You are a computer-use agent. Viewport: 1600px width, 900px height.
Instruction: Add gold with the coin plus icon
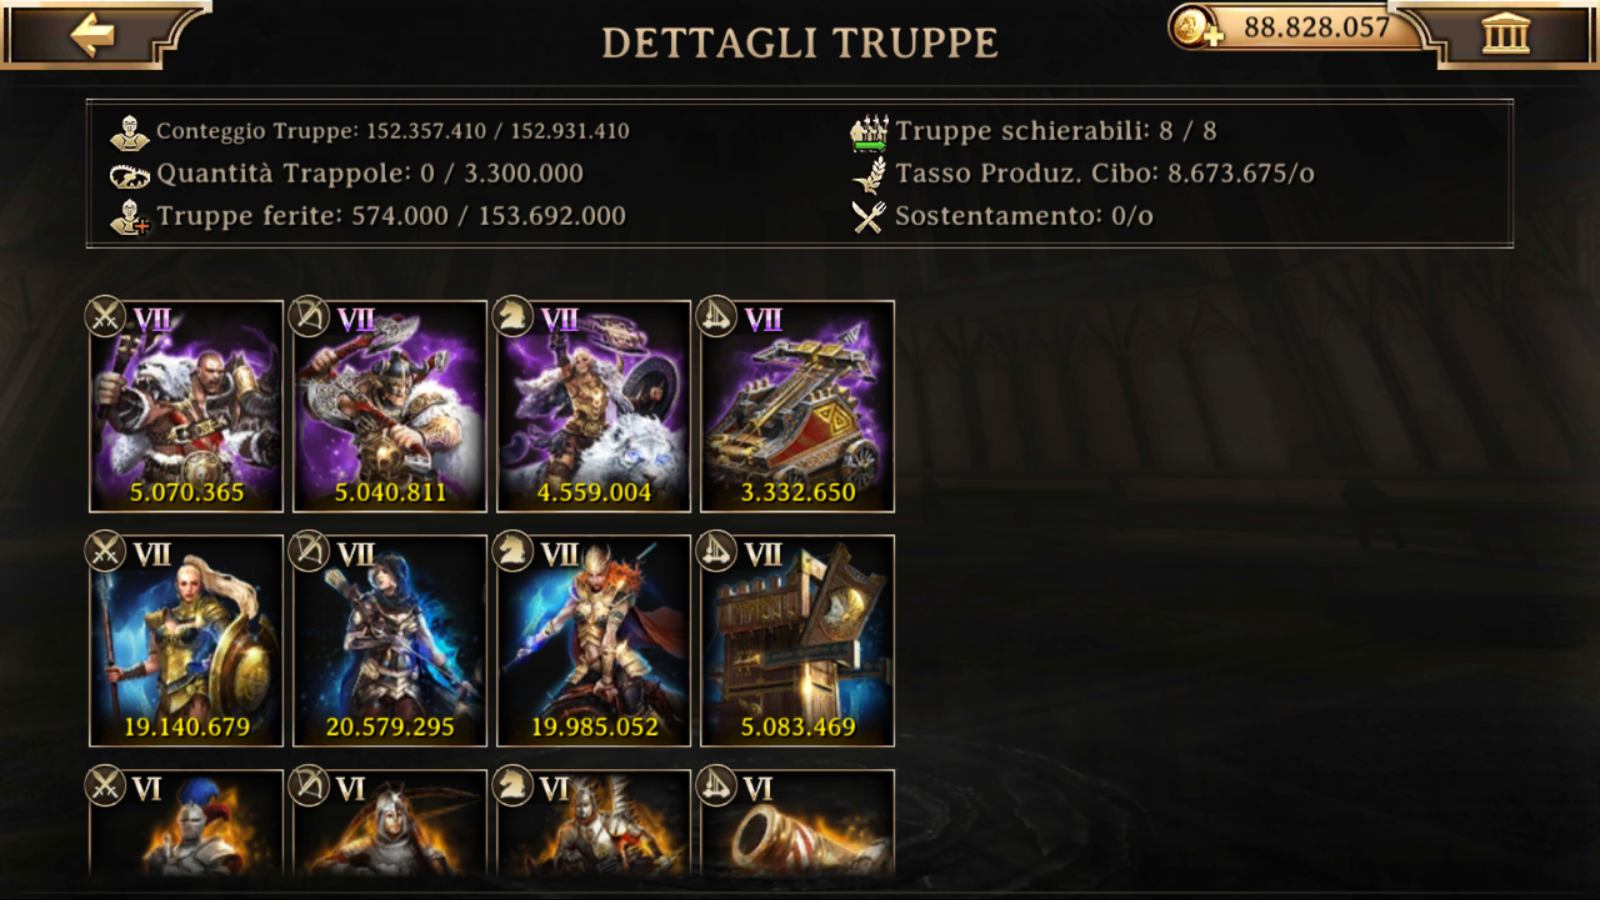[1195, 27]
